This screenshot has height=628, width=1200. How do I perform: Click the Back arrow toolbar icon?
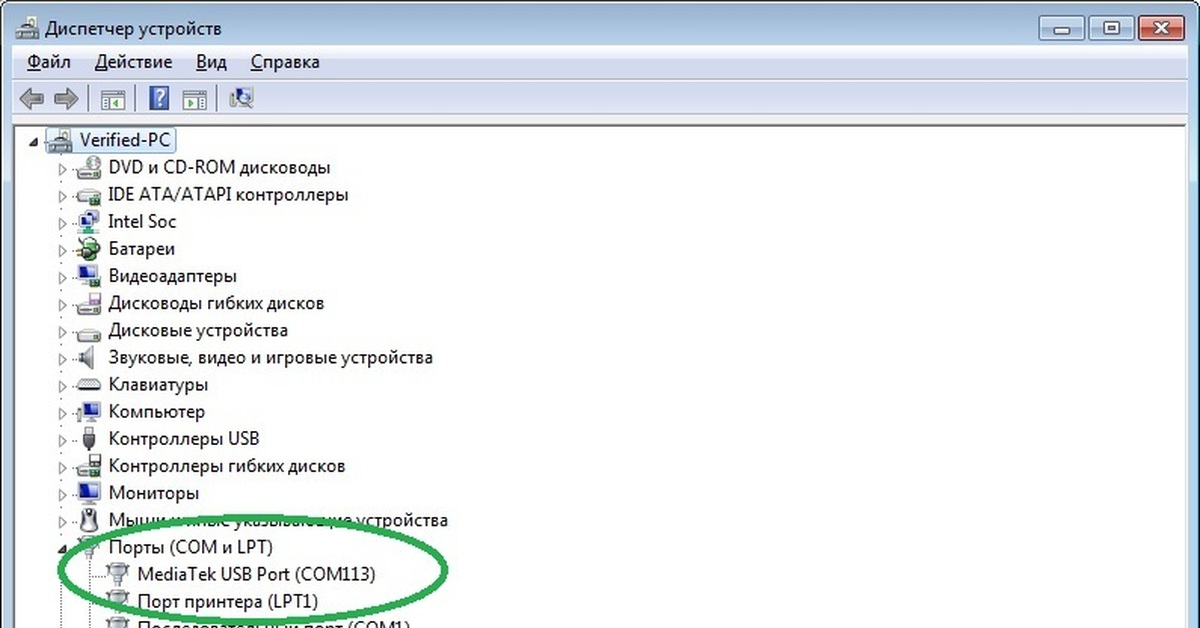[x=32, y=98]
